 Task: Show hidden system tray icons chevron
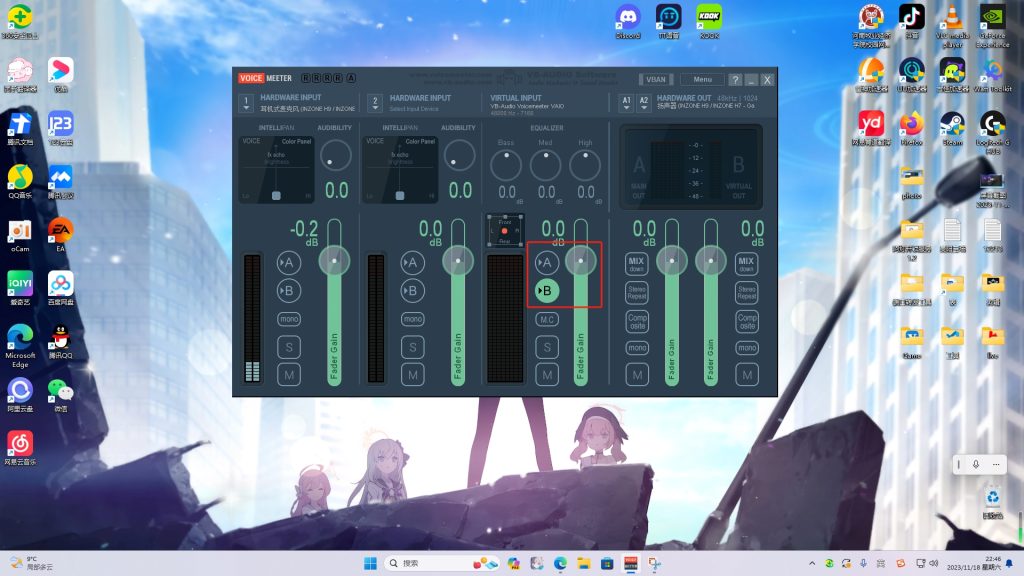pos(812,563)
